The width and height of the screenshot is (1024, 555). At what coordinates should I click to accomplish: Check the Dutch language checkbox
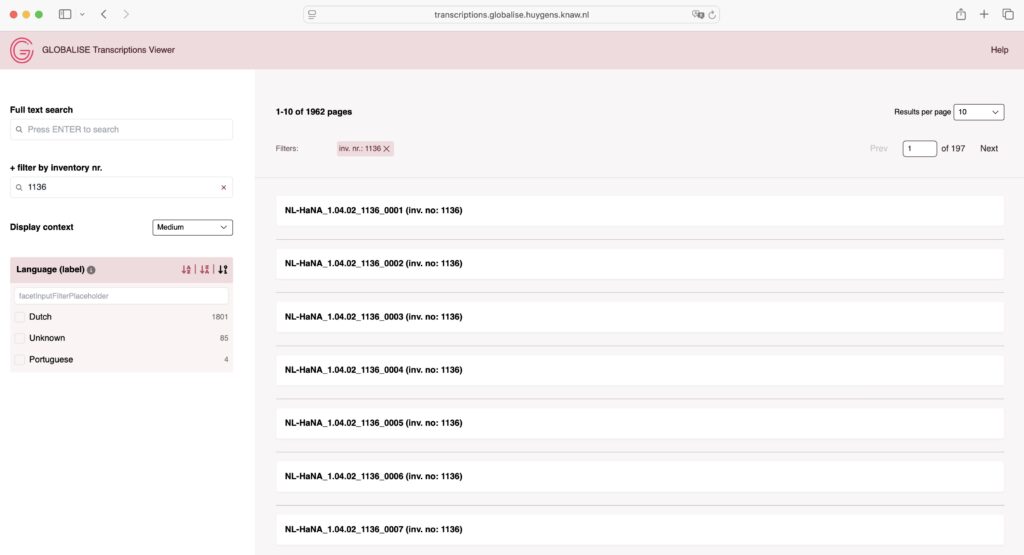pyautogui.click(x=20, y=317)
